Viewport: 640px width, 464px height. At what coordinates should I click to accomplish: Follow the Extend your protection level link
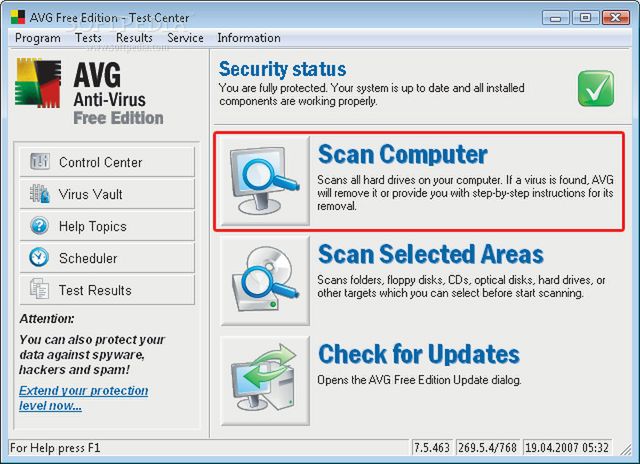tap(83, 398)
